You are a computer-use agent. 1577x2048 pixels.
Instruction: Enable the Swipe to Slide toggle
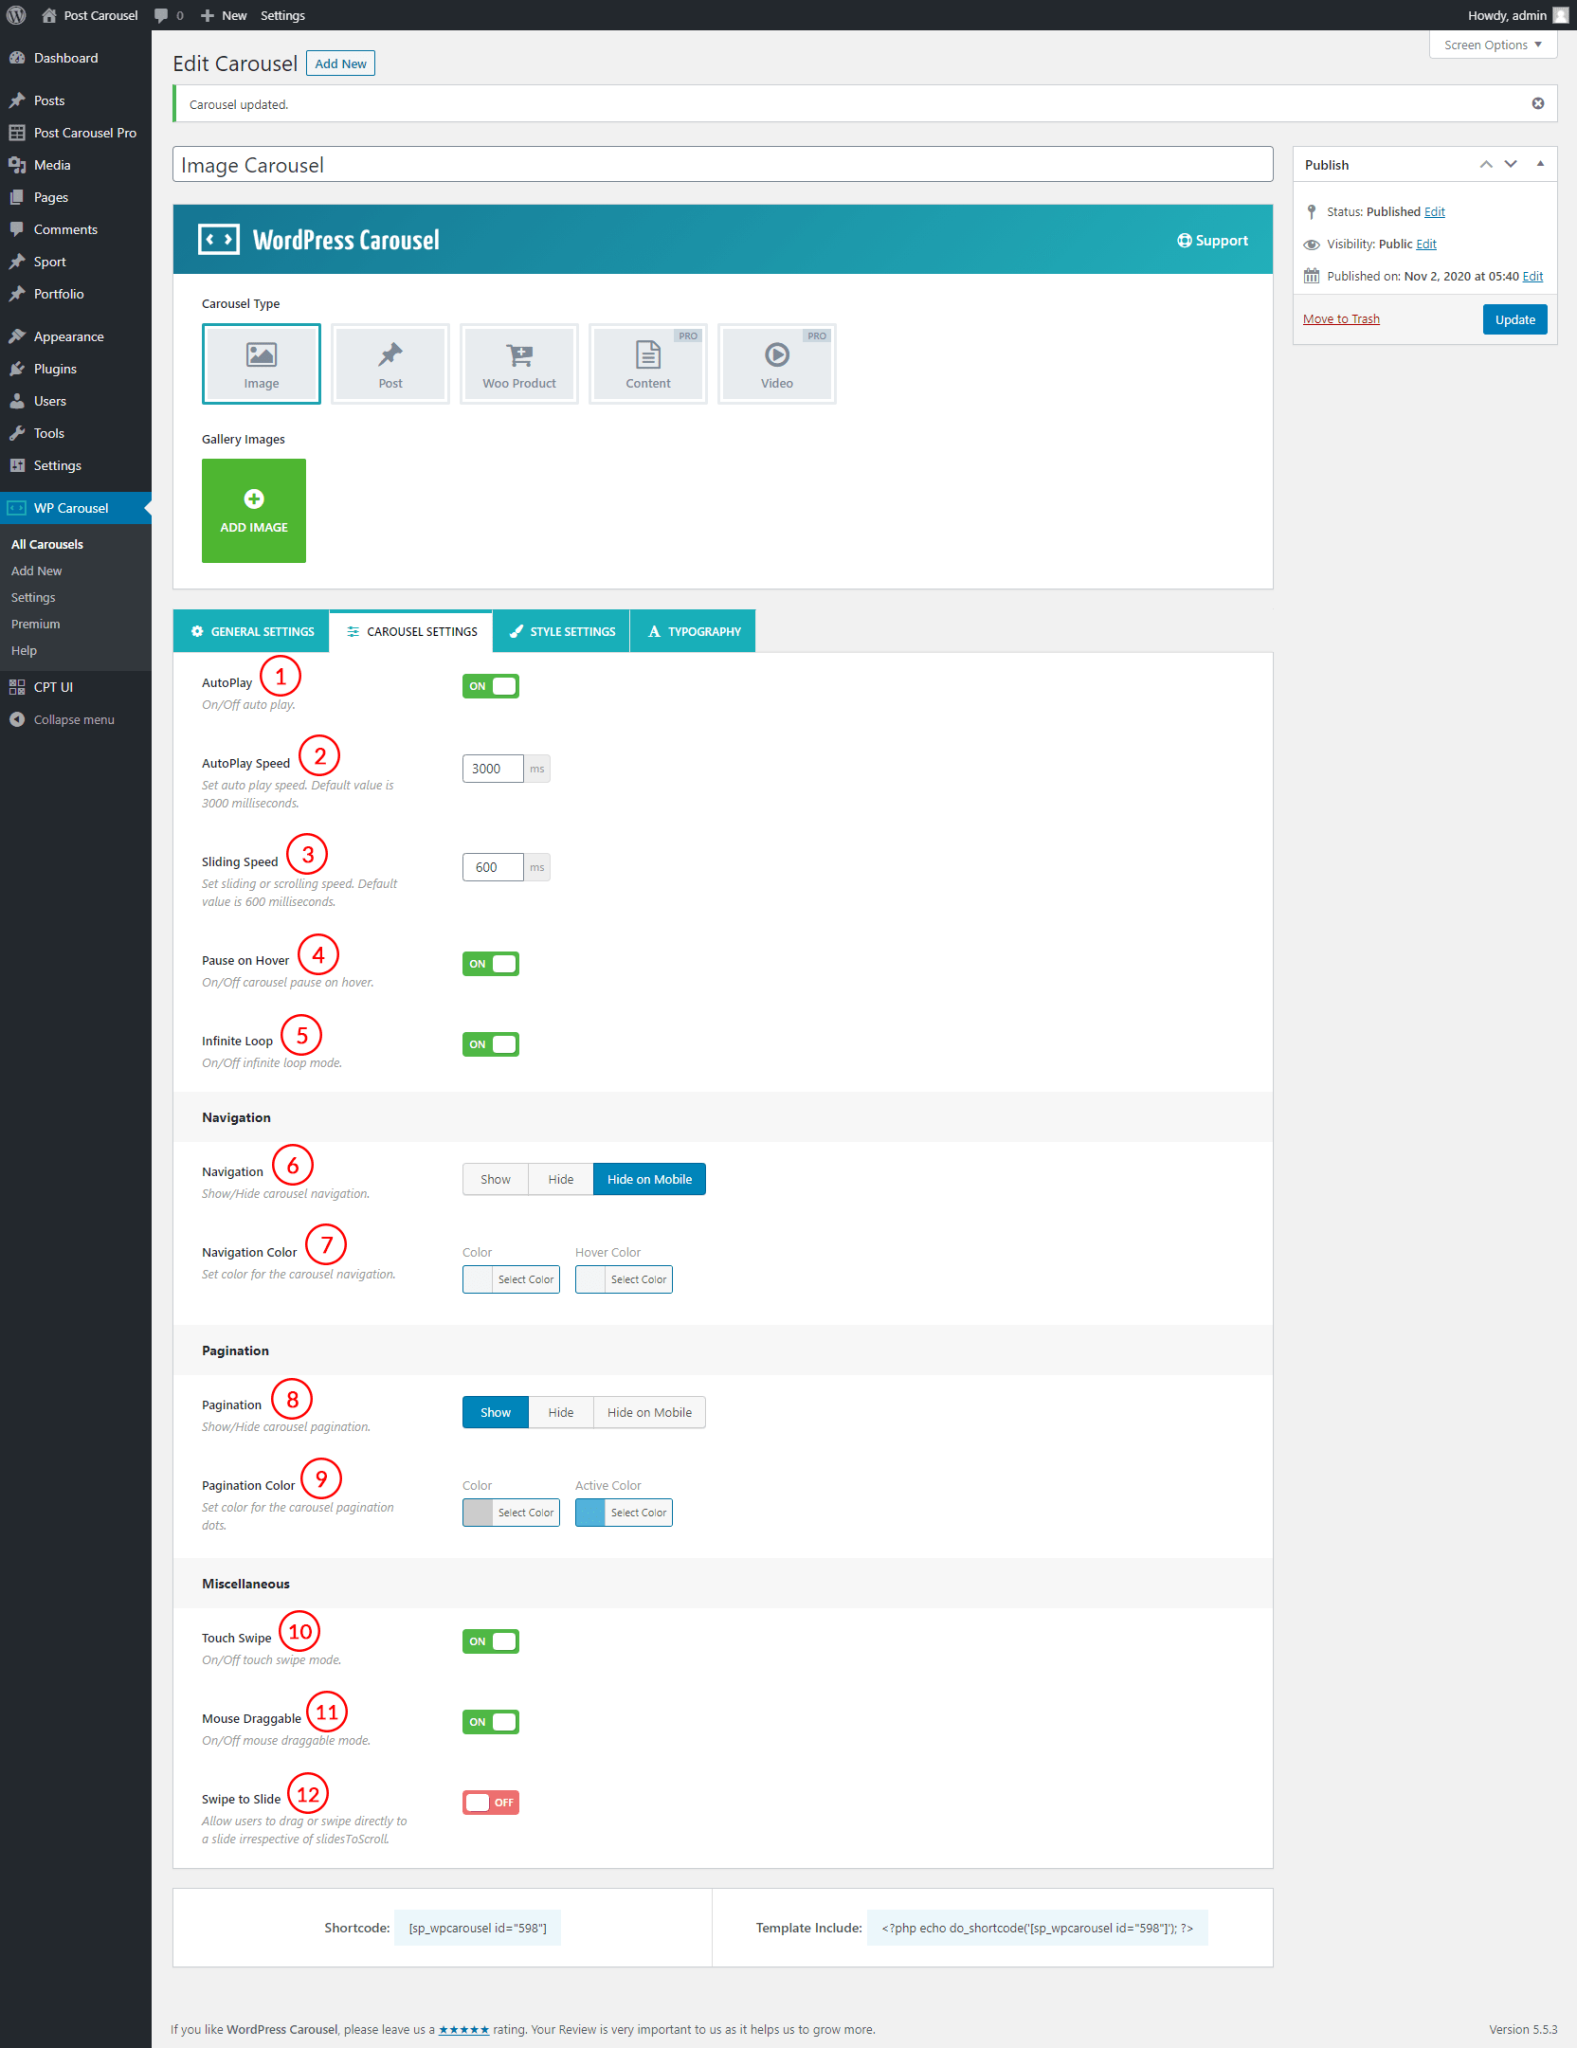click(x=490, y=1802)
